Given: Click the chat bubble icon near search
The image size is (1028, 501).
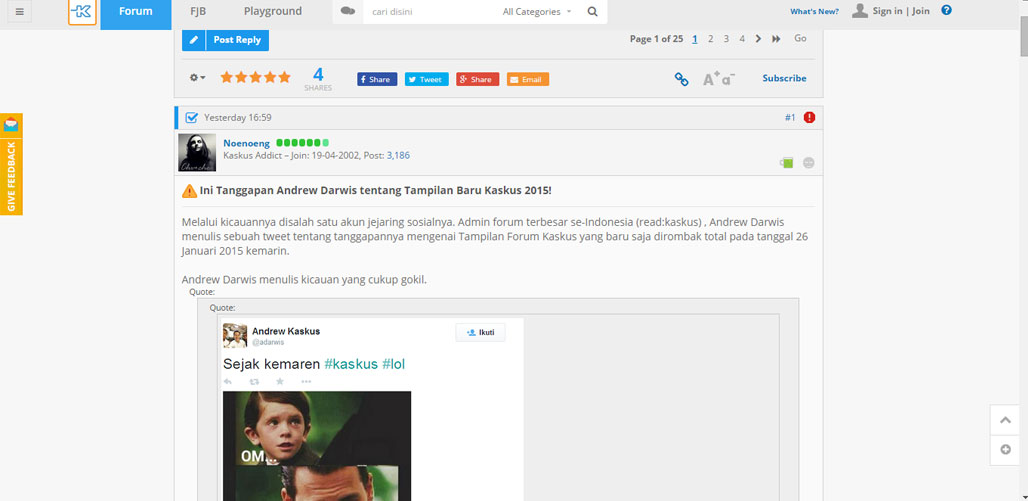Looking at the screenshot, I should [x=348, y=11].
